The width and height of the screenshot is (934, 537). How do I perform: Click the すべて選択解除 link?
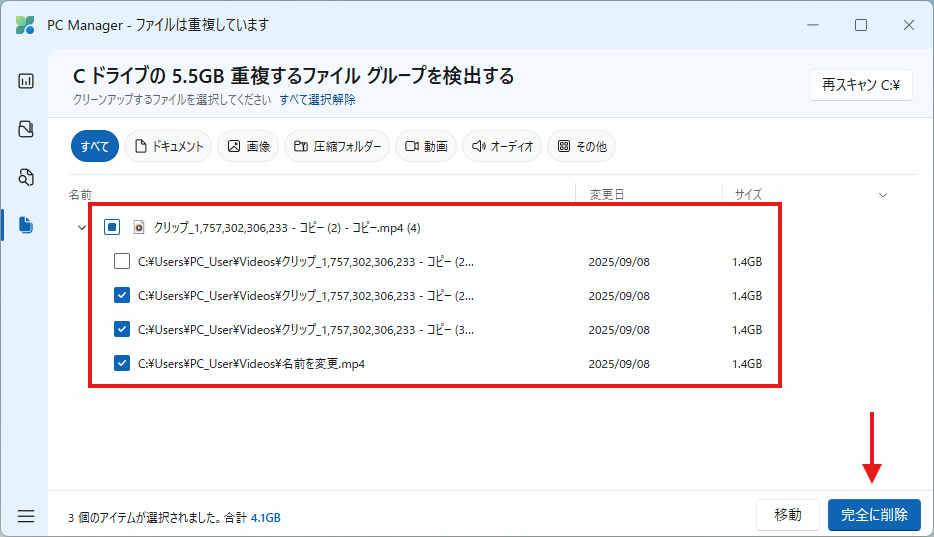[x=317, y=100]
